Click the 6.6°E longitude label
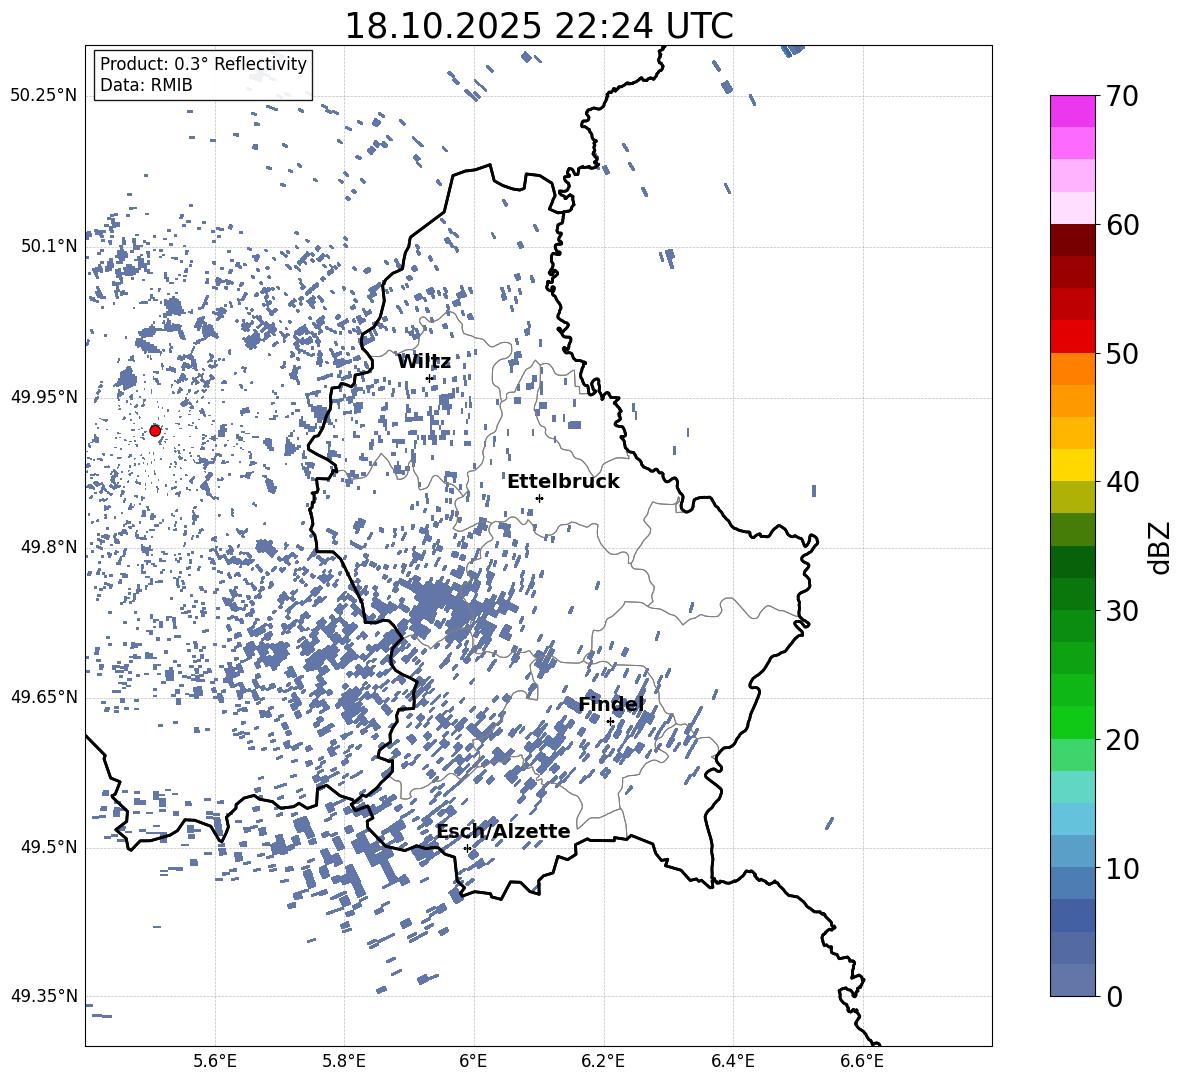The image size is (1184, 1081). pos(862,1061)
